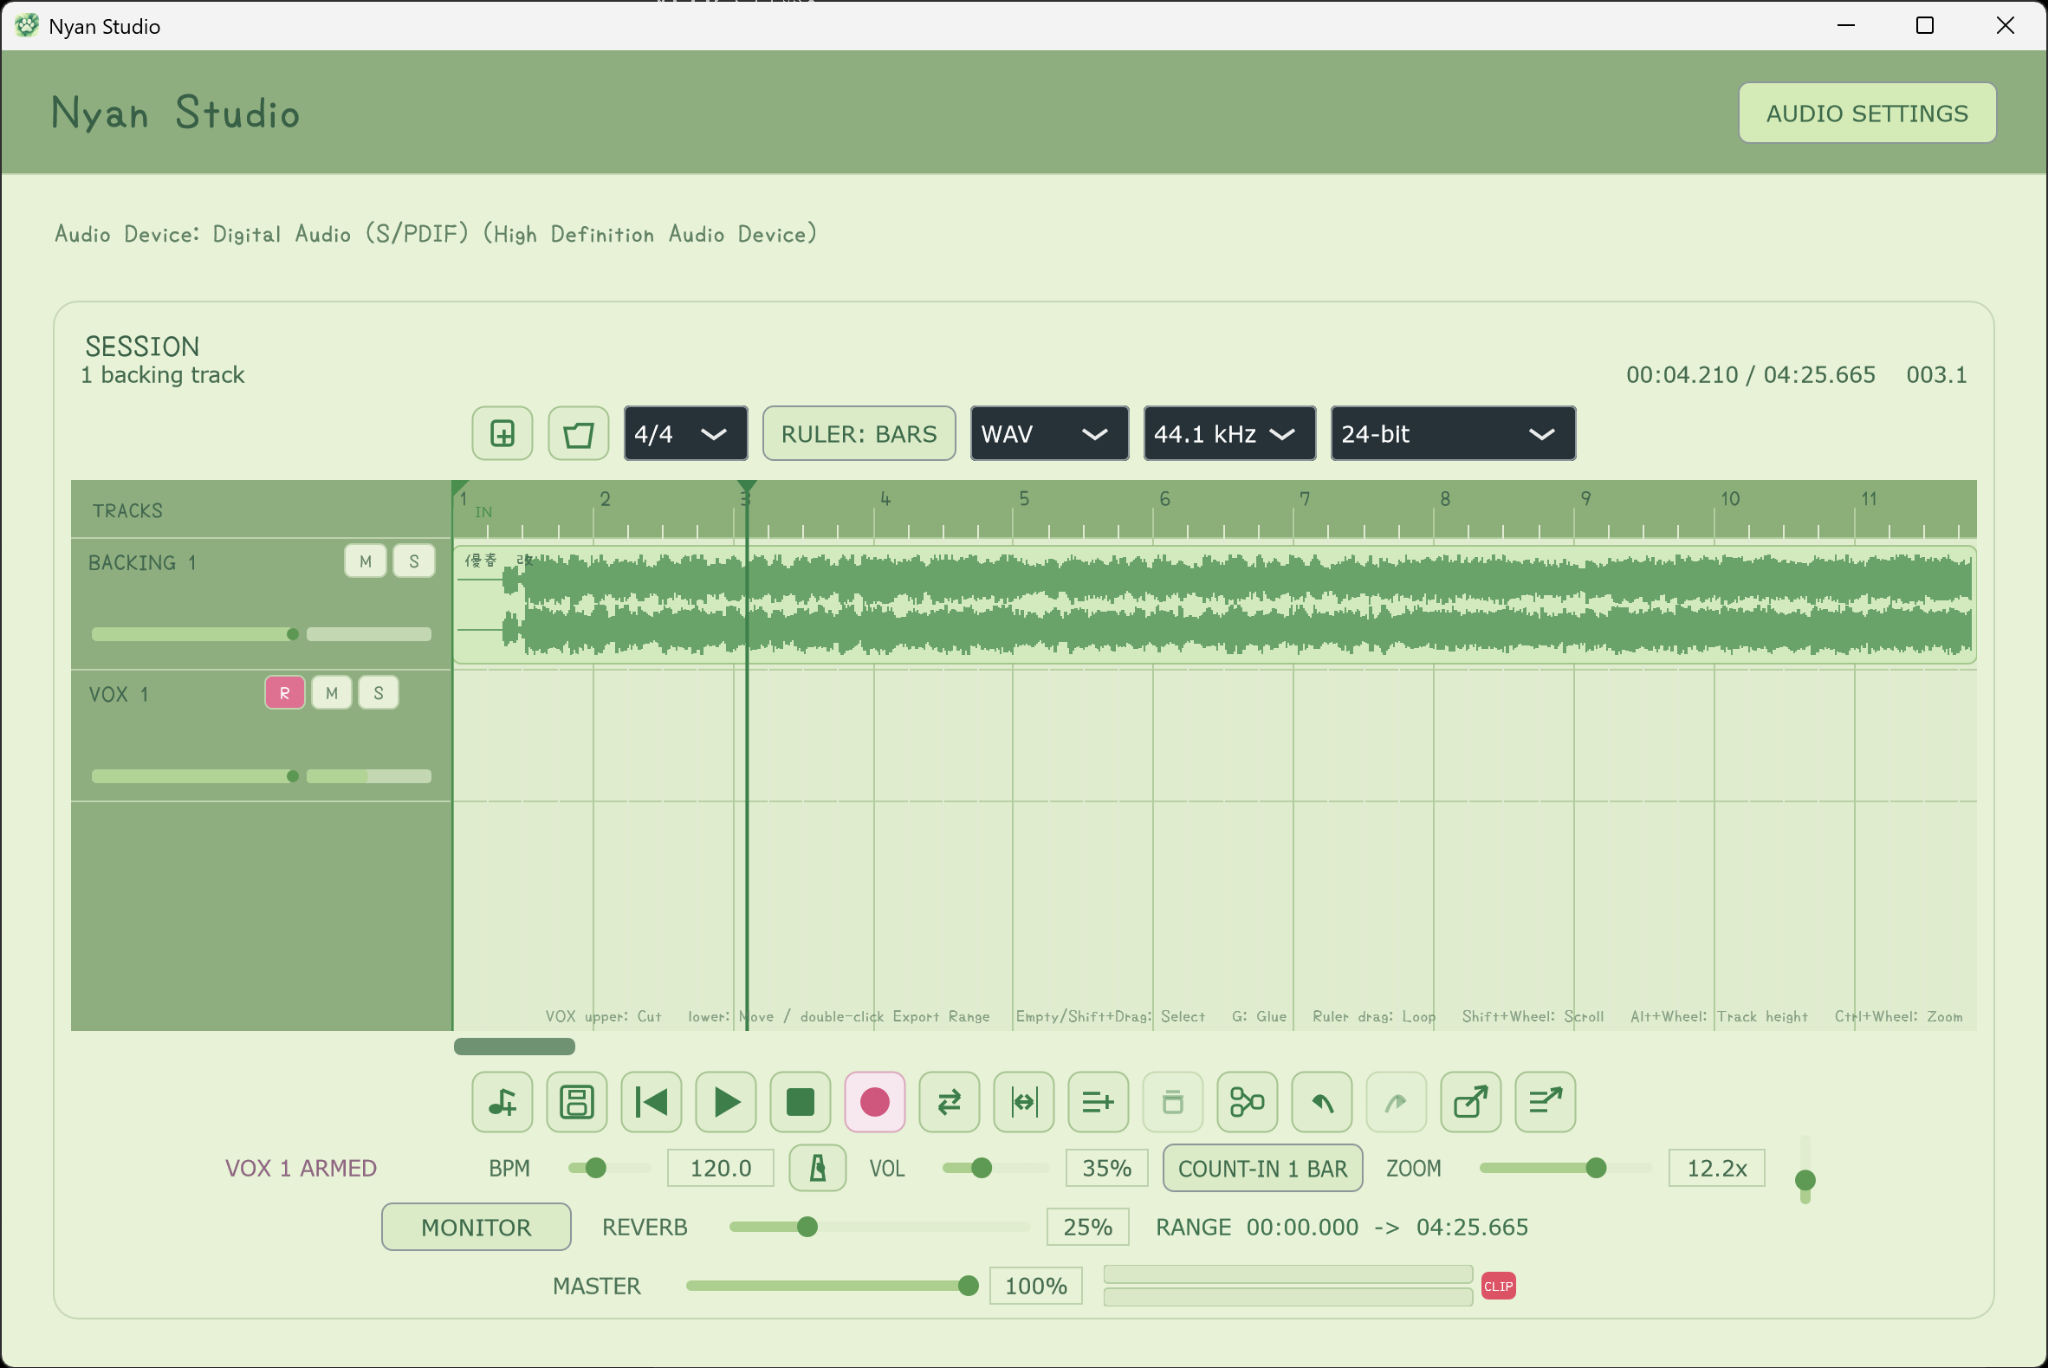Click the open session folder icon
Screen dimensions: 2048x1368
click(x=578, y=434)
